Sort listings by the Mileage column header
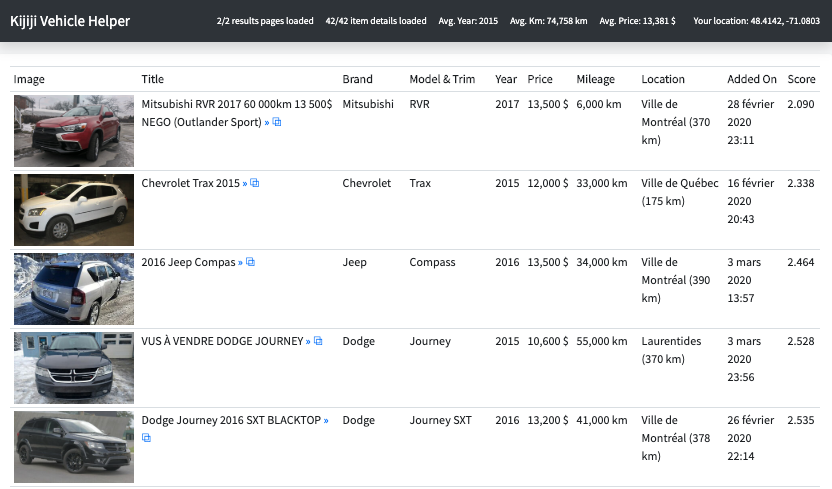This screenshot has height=489, width=832. [595, 79]
